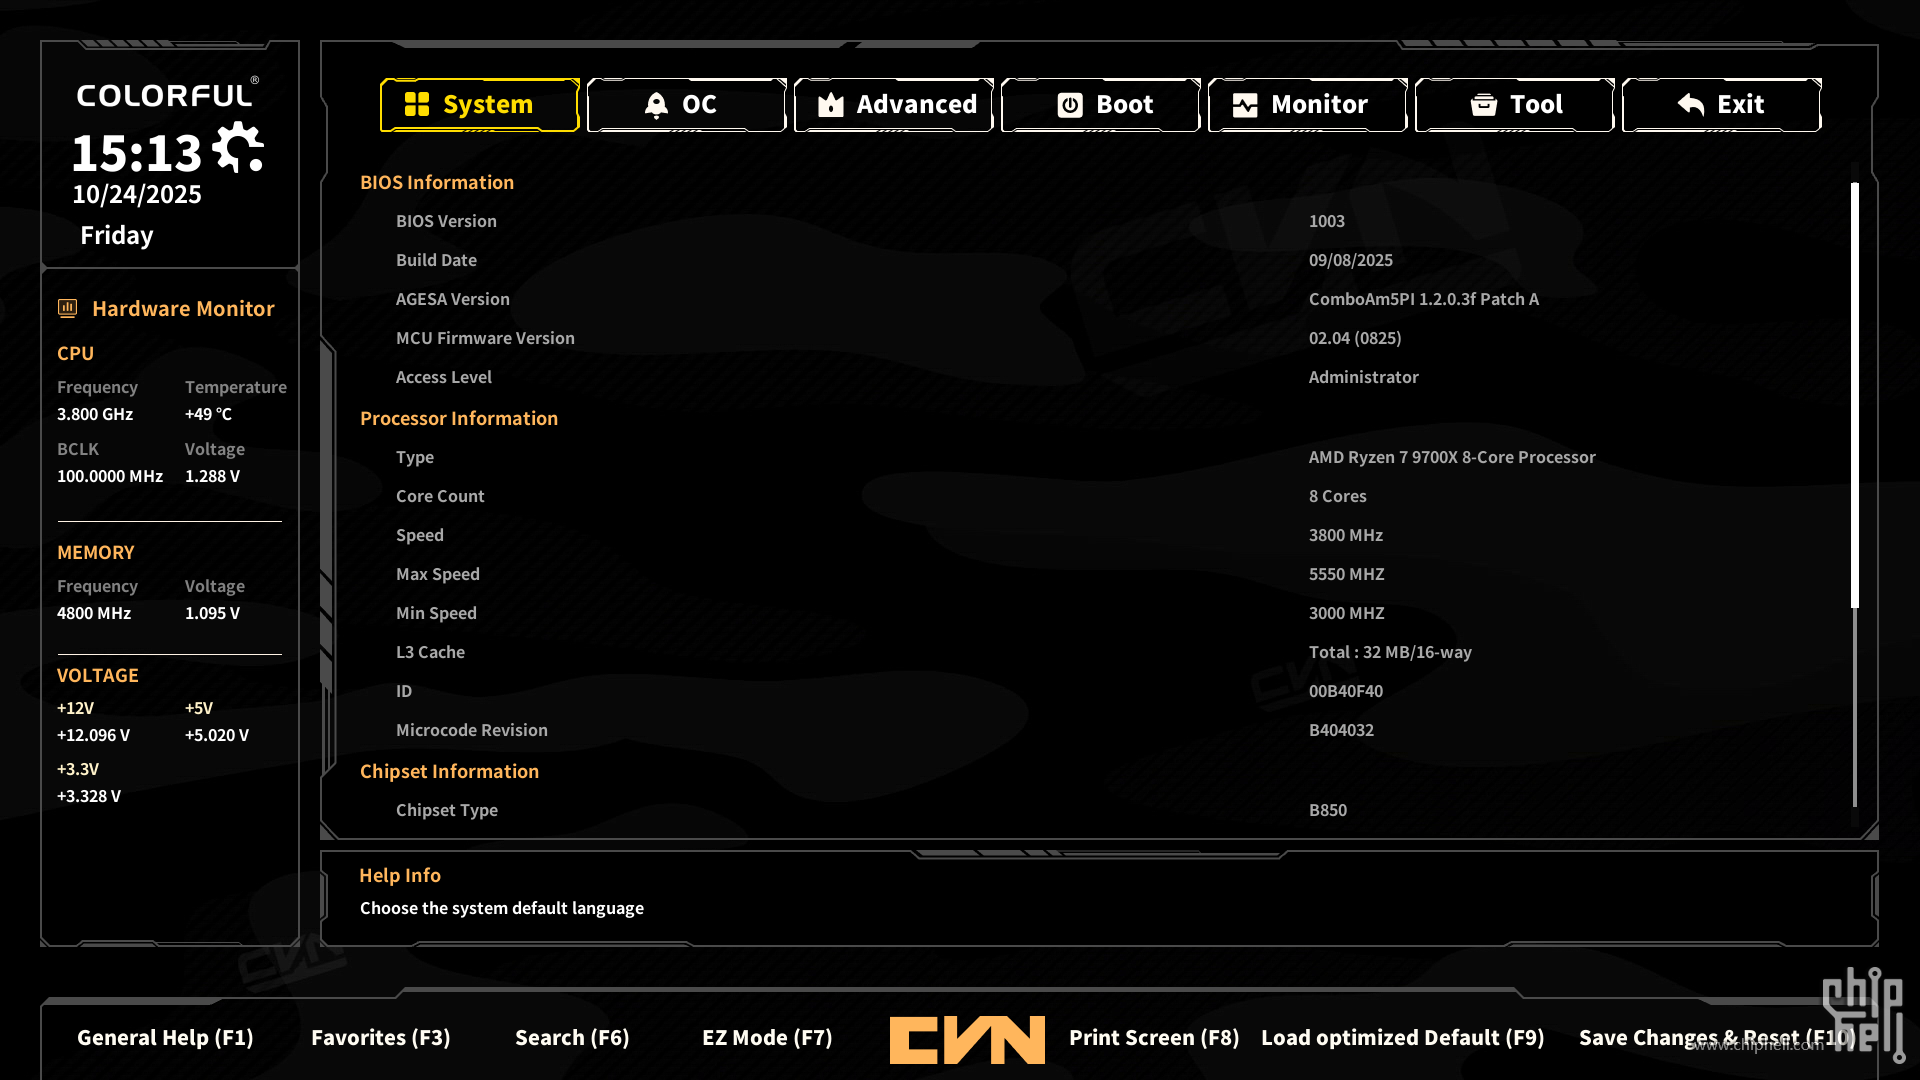1920x1080 pixels.
Task: Click the vertical scrollbar in the System page
Action: point(1855,395)
